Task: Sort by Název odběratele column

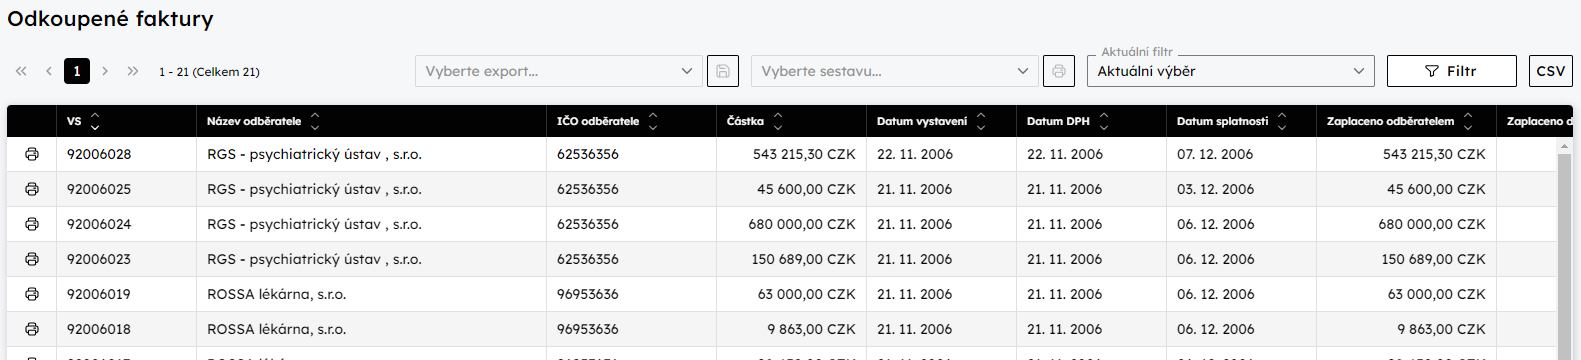Action: (x=315, y=121)
